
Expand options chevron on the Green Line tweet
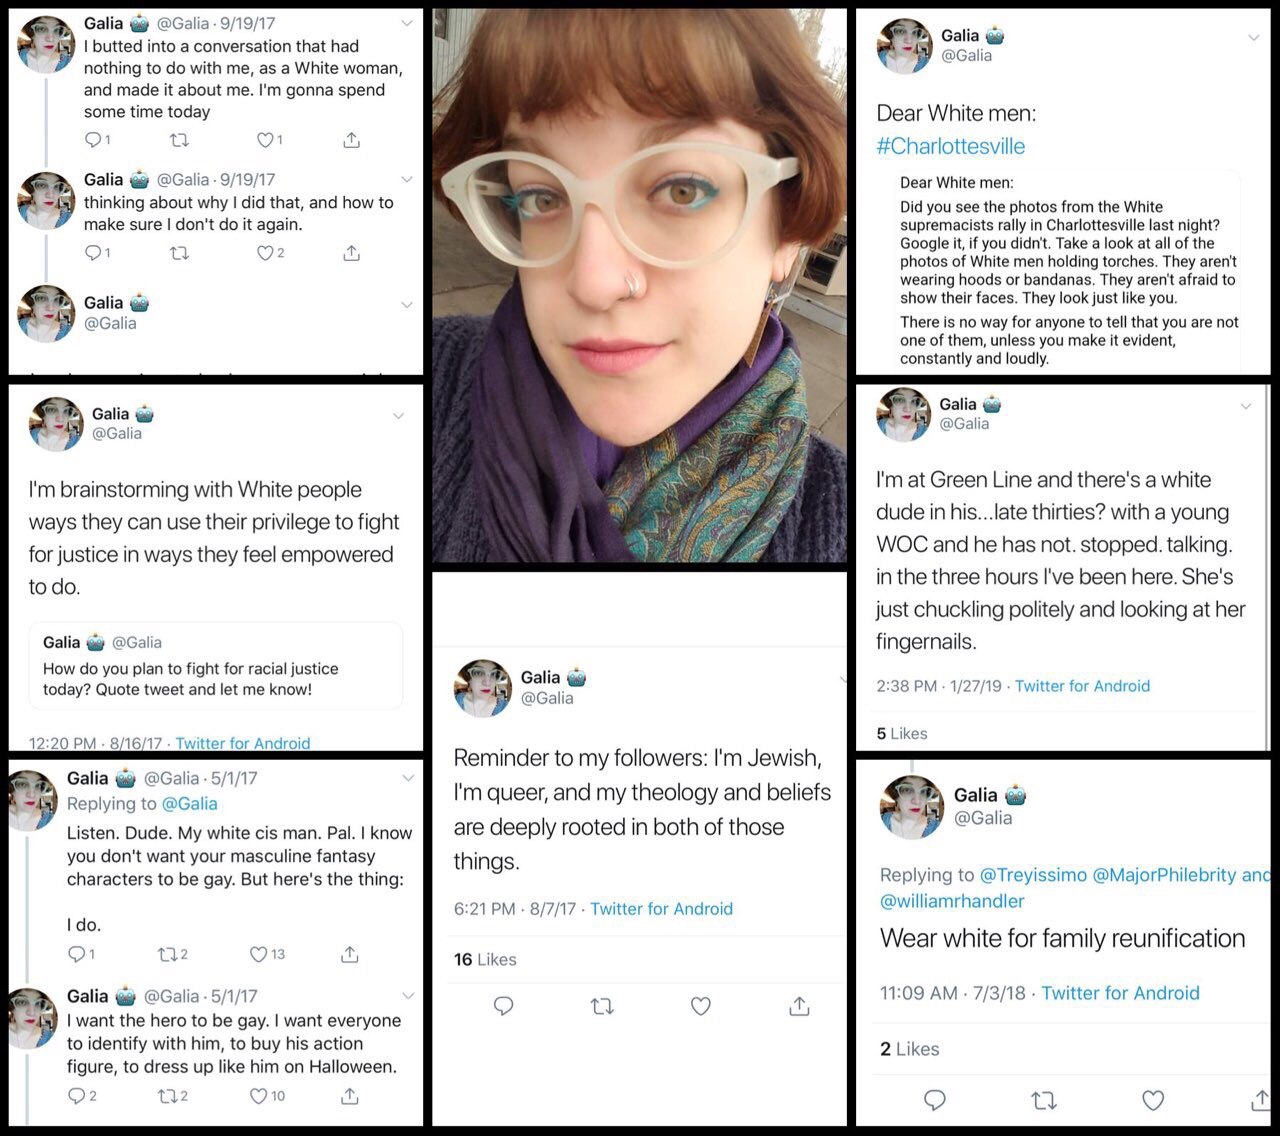point(1246,406)
